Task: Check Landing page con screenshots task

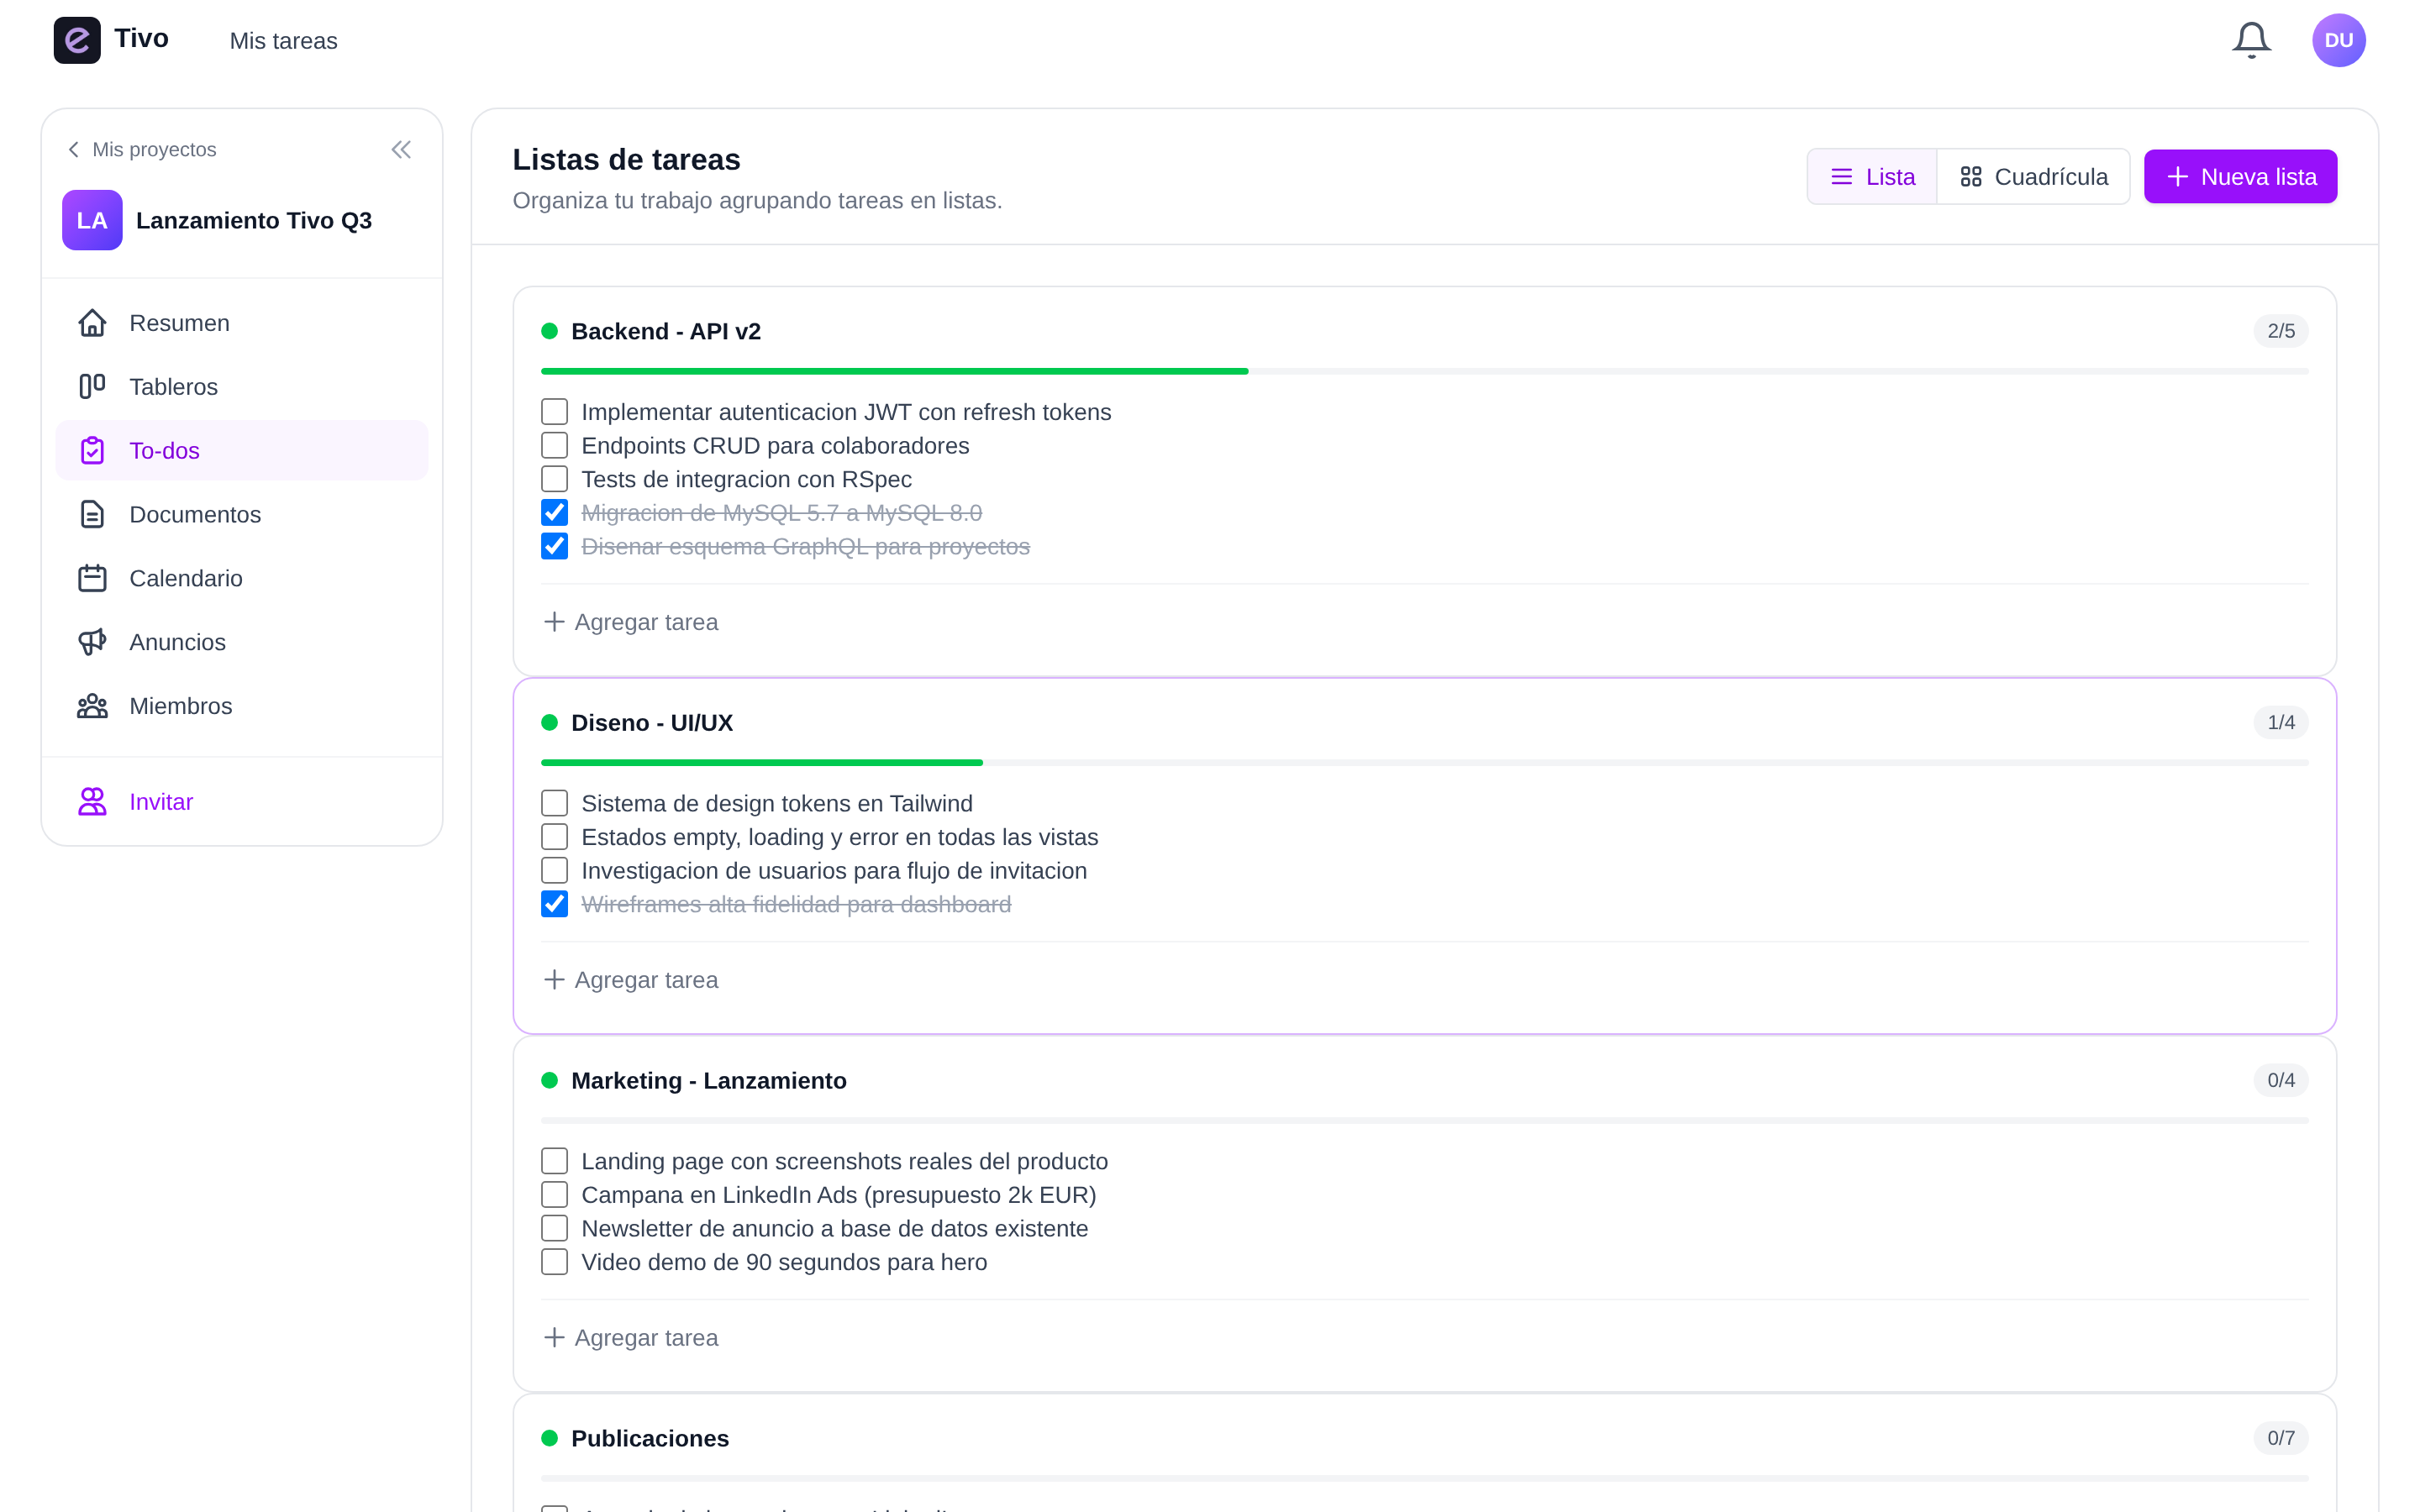Action: (x=554, y=1161)
